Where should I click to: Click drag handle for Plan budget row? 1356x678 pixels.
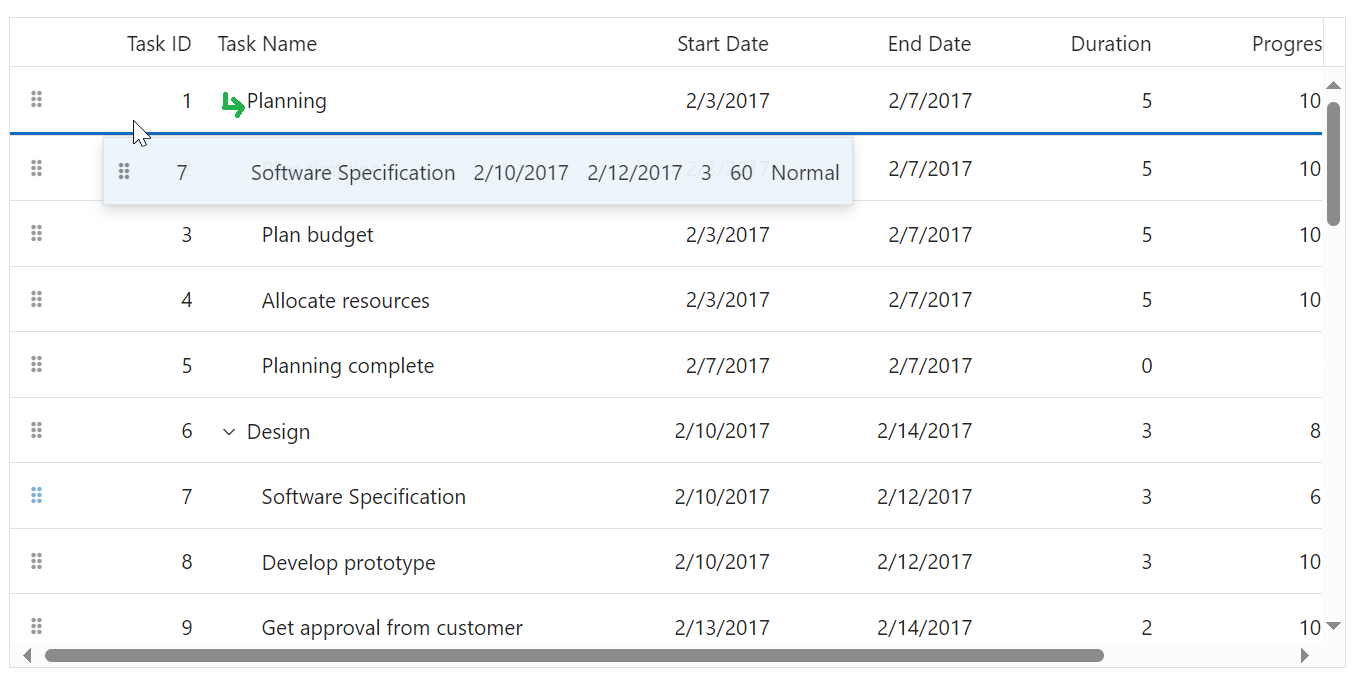tap(37, 233)
